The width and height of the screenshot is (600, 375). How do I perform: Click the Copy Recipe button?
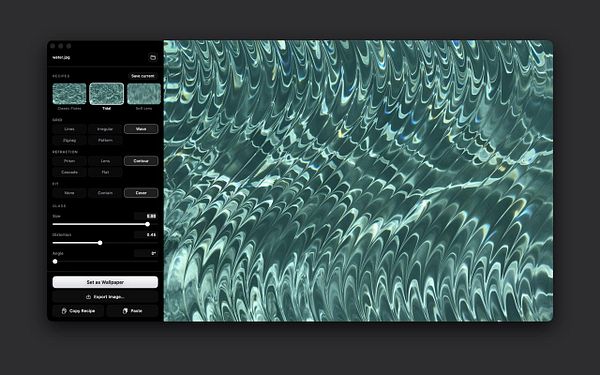78,311
